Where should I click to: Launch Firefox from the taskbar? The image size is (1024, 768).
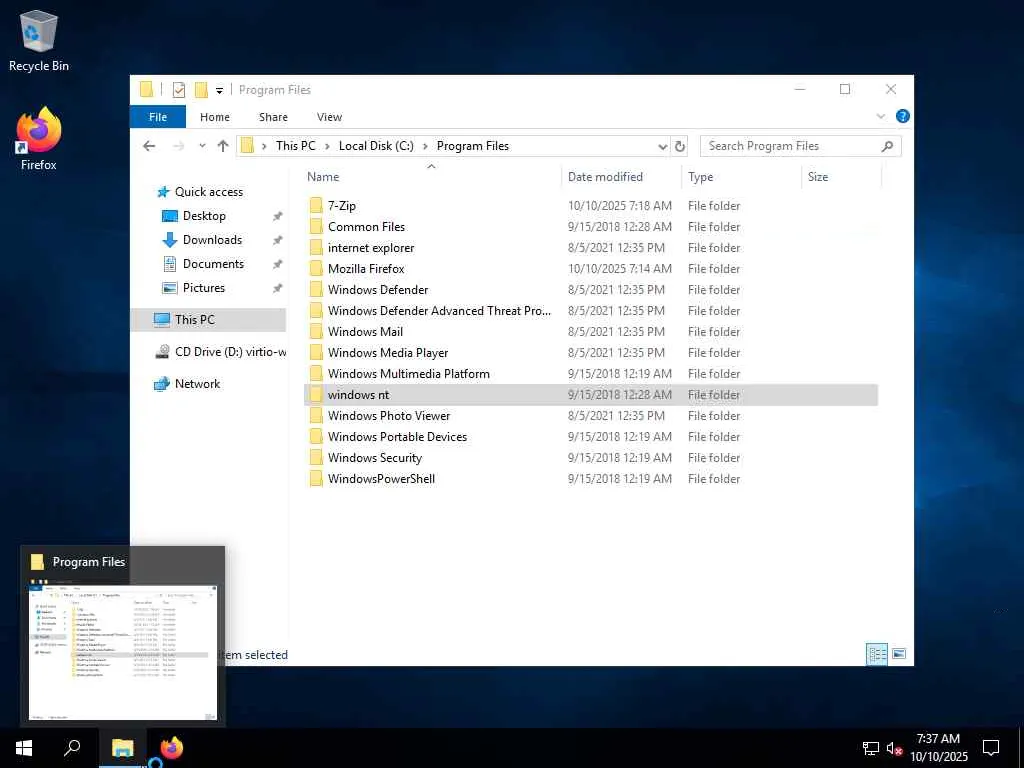click(x=172, y=748)
